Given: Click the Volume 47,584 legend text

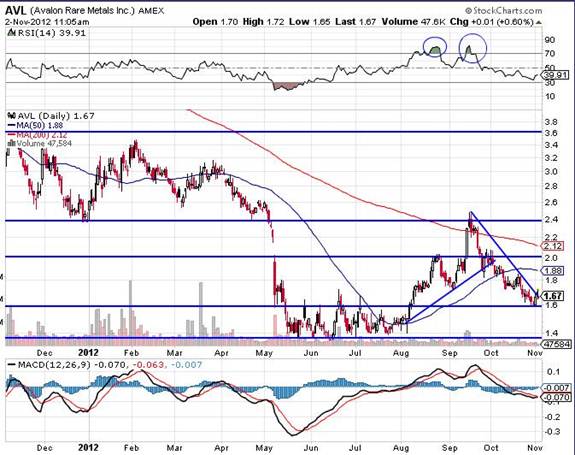Looking at the screenshot, I should coord(44,143).
